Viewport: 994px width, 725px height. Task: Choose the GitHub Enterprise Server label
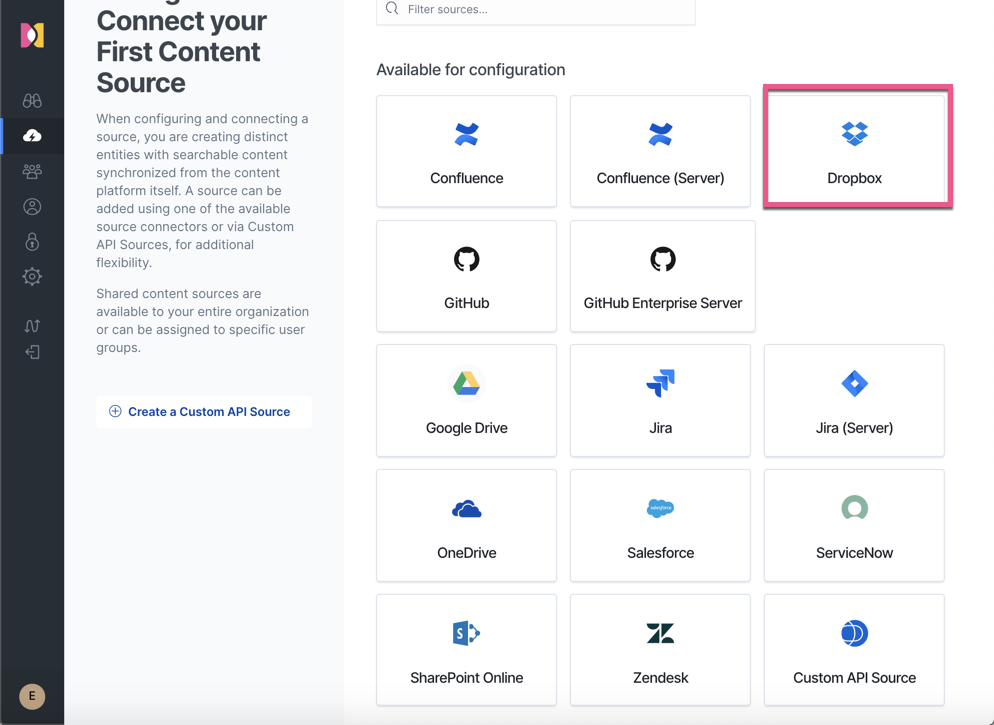(663, 303)
